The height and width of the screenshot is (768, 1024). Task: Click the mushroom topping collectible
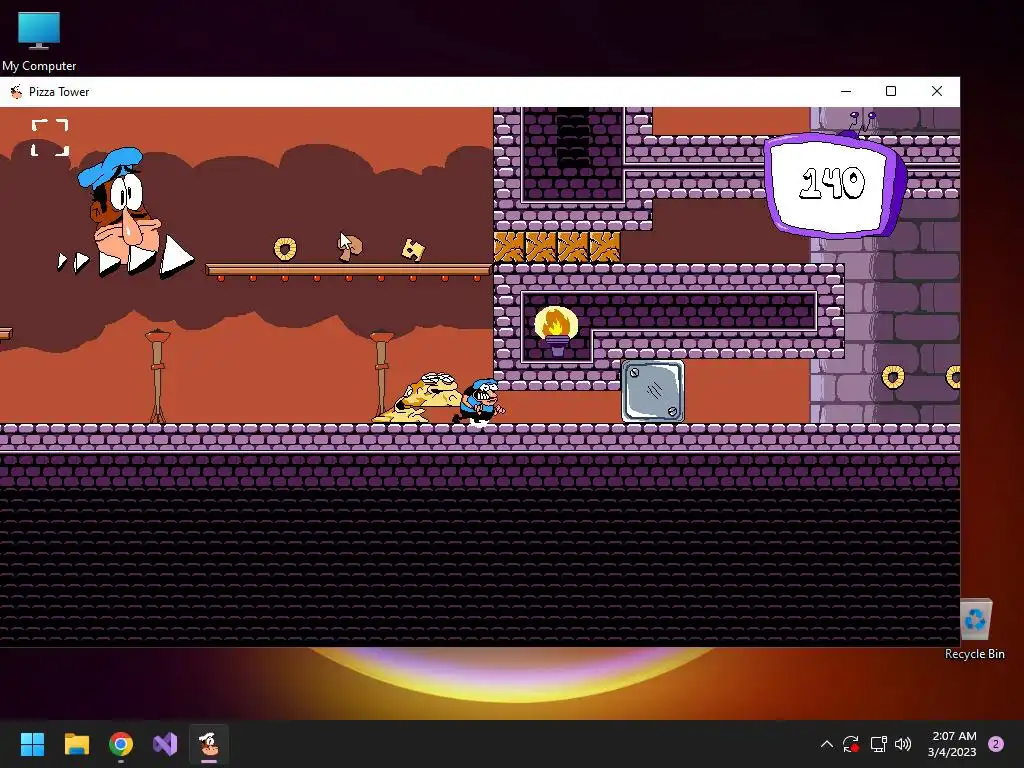(x=350, y=247)
